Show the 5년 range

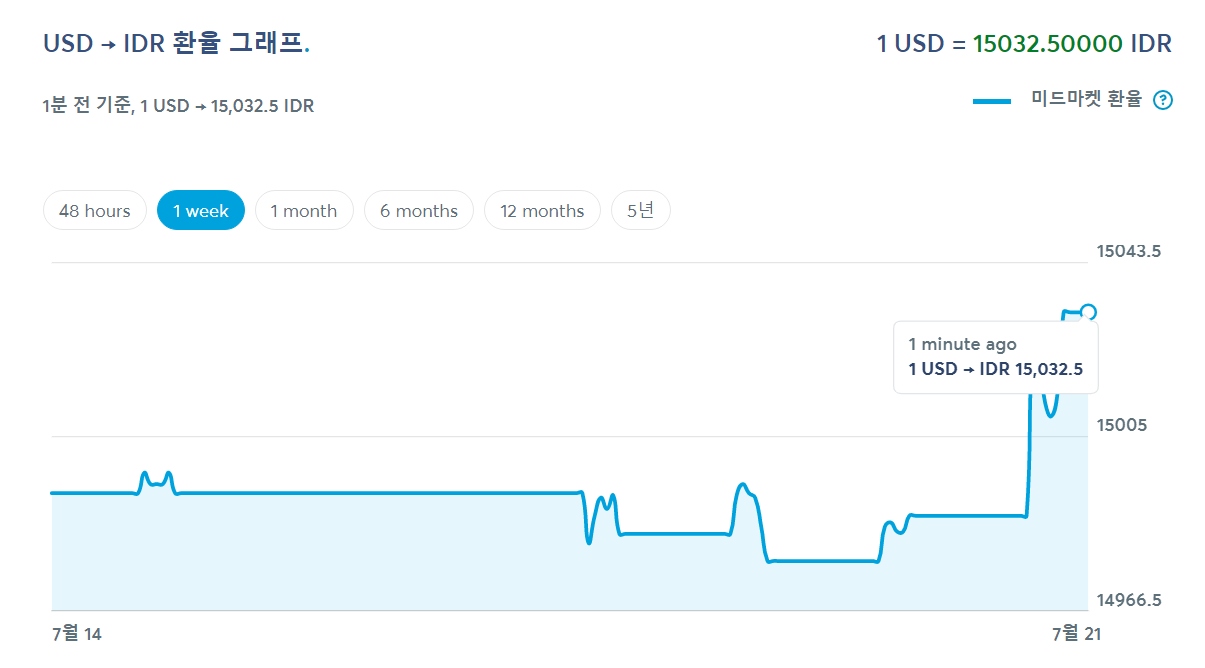tap(641, 211)
